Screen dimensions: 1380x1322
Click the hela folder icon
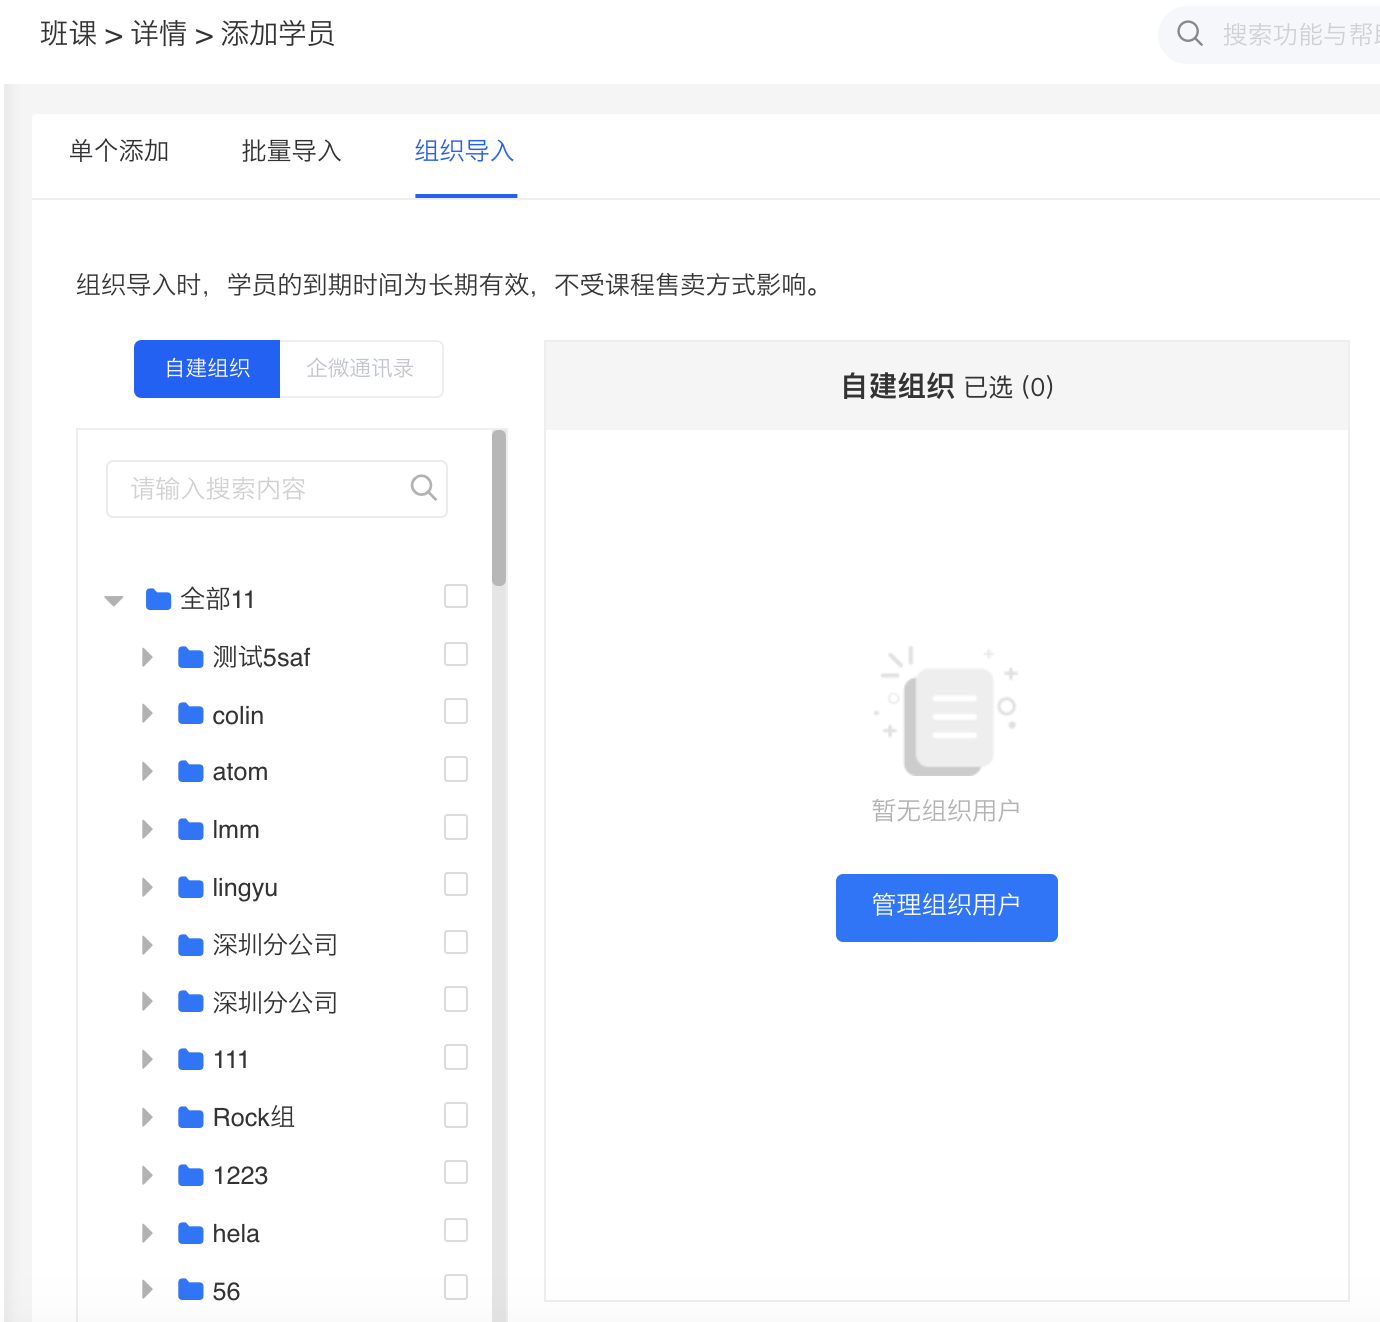tap(190, 1233)
